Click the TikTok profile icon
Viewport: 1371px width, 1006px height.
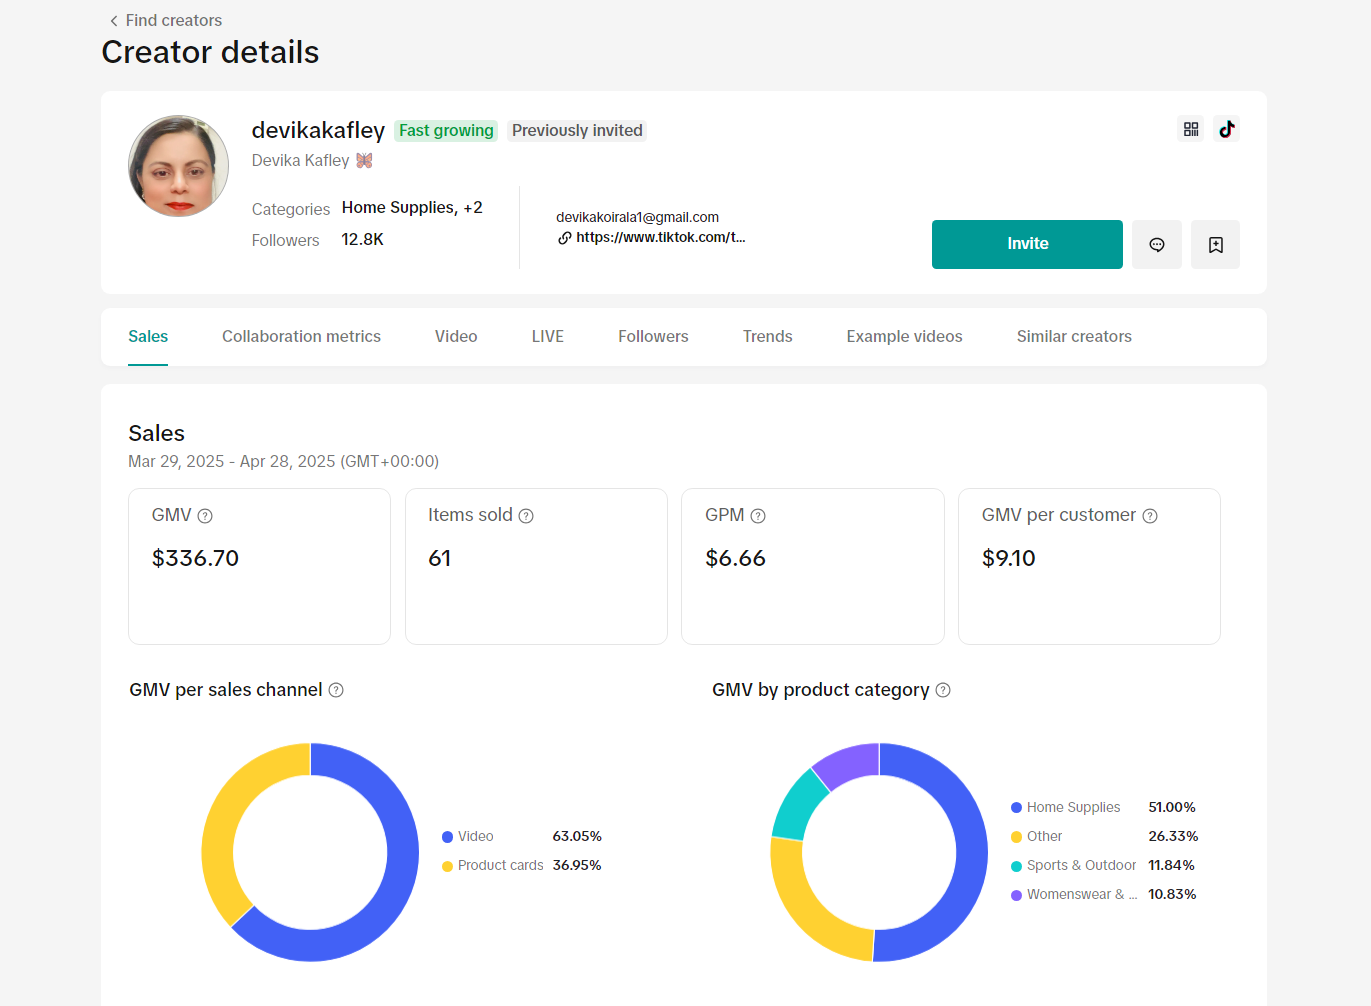1227,129
